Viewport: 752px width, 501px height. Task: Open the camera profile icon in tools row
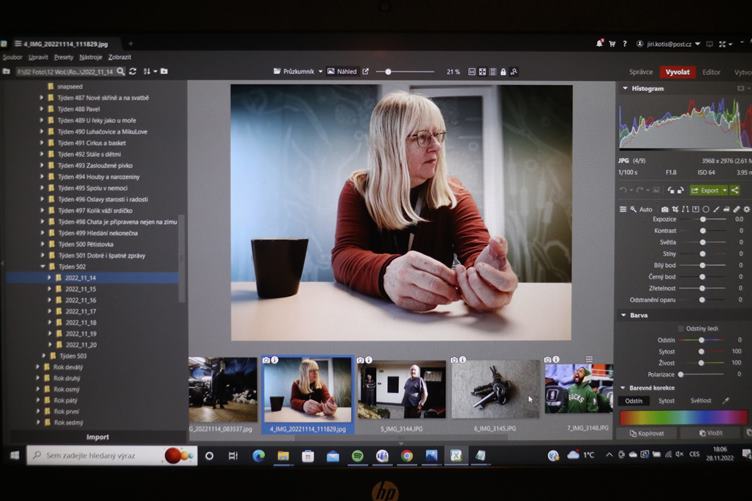665,210
